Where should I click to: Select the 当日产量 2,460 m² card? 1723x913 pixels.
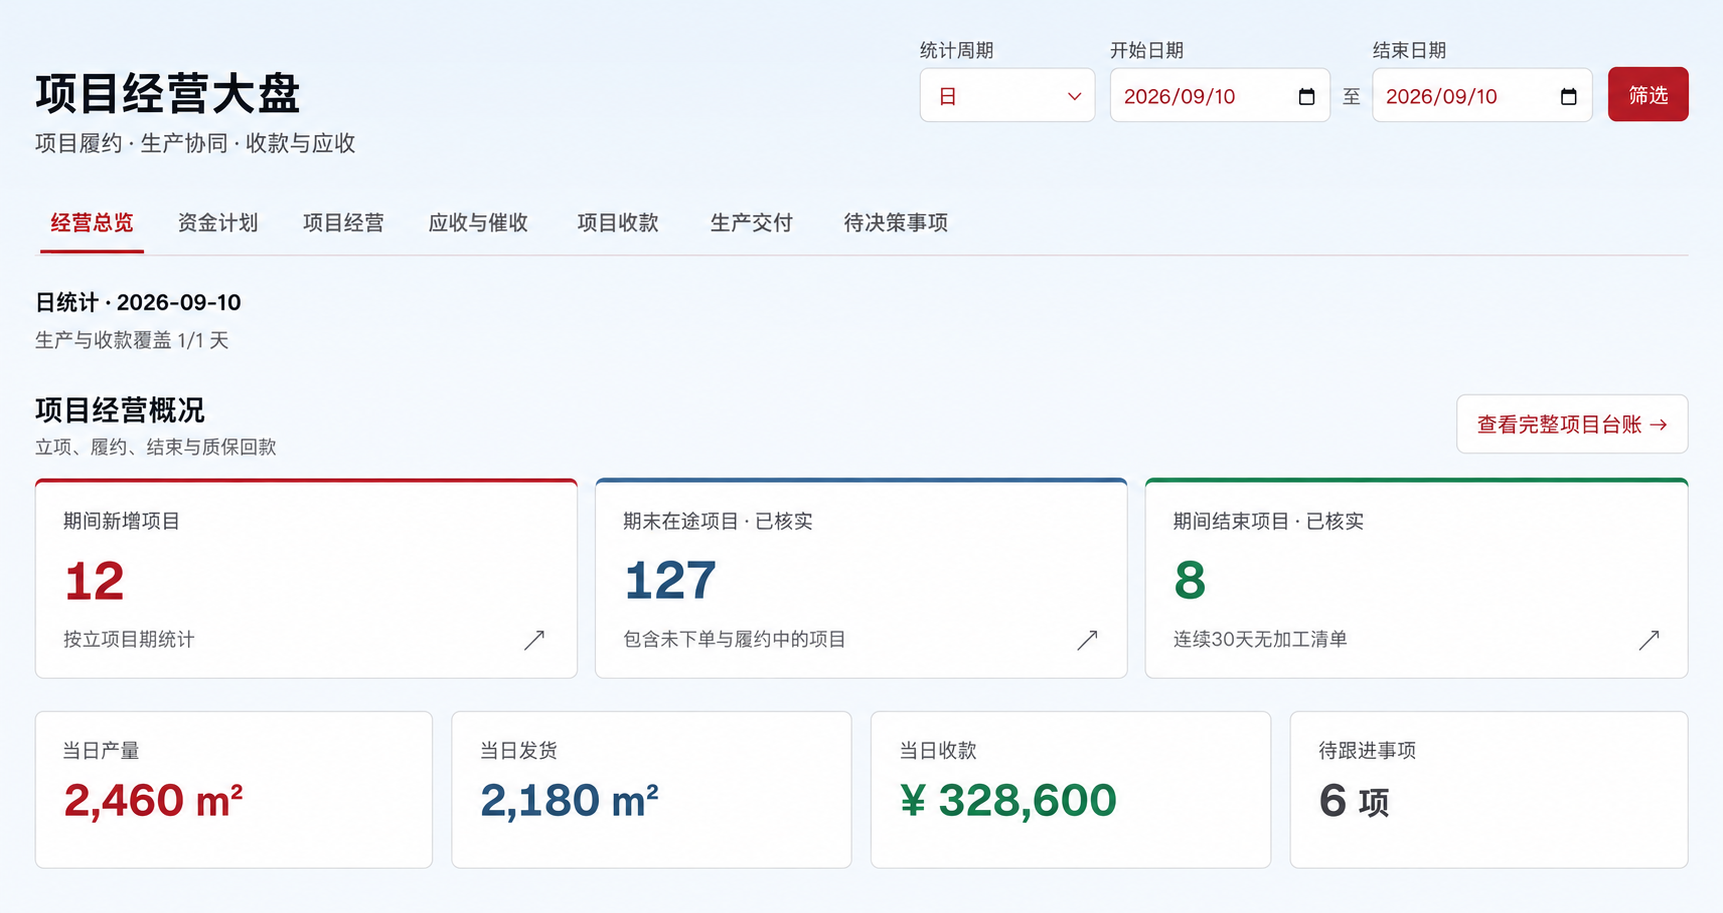click(x=234, y=790)
